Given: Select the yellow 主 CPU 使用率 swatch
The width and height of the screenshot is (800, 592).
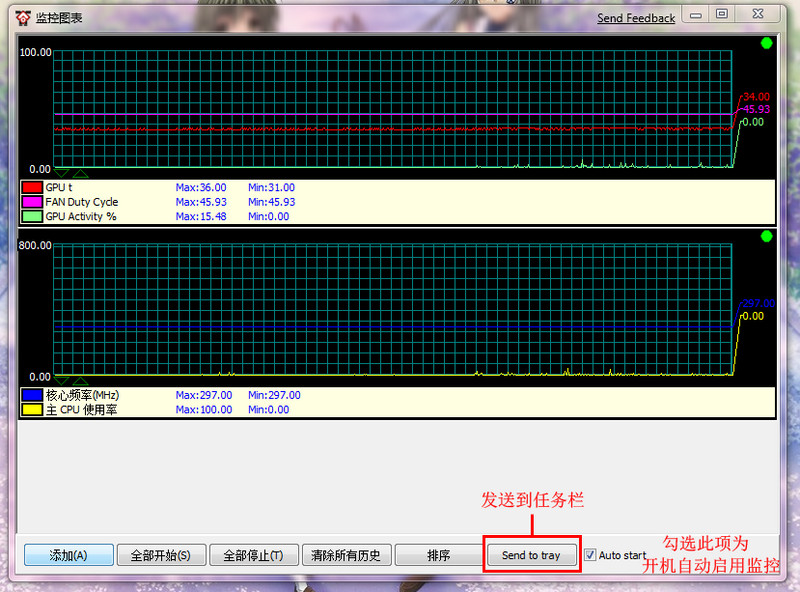Looking at the screenshot, I should 32,410.
